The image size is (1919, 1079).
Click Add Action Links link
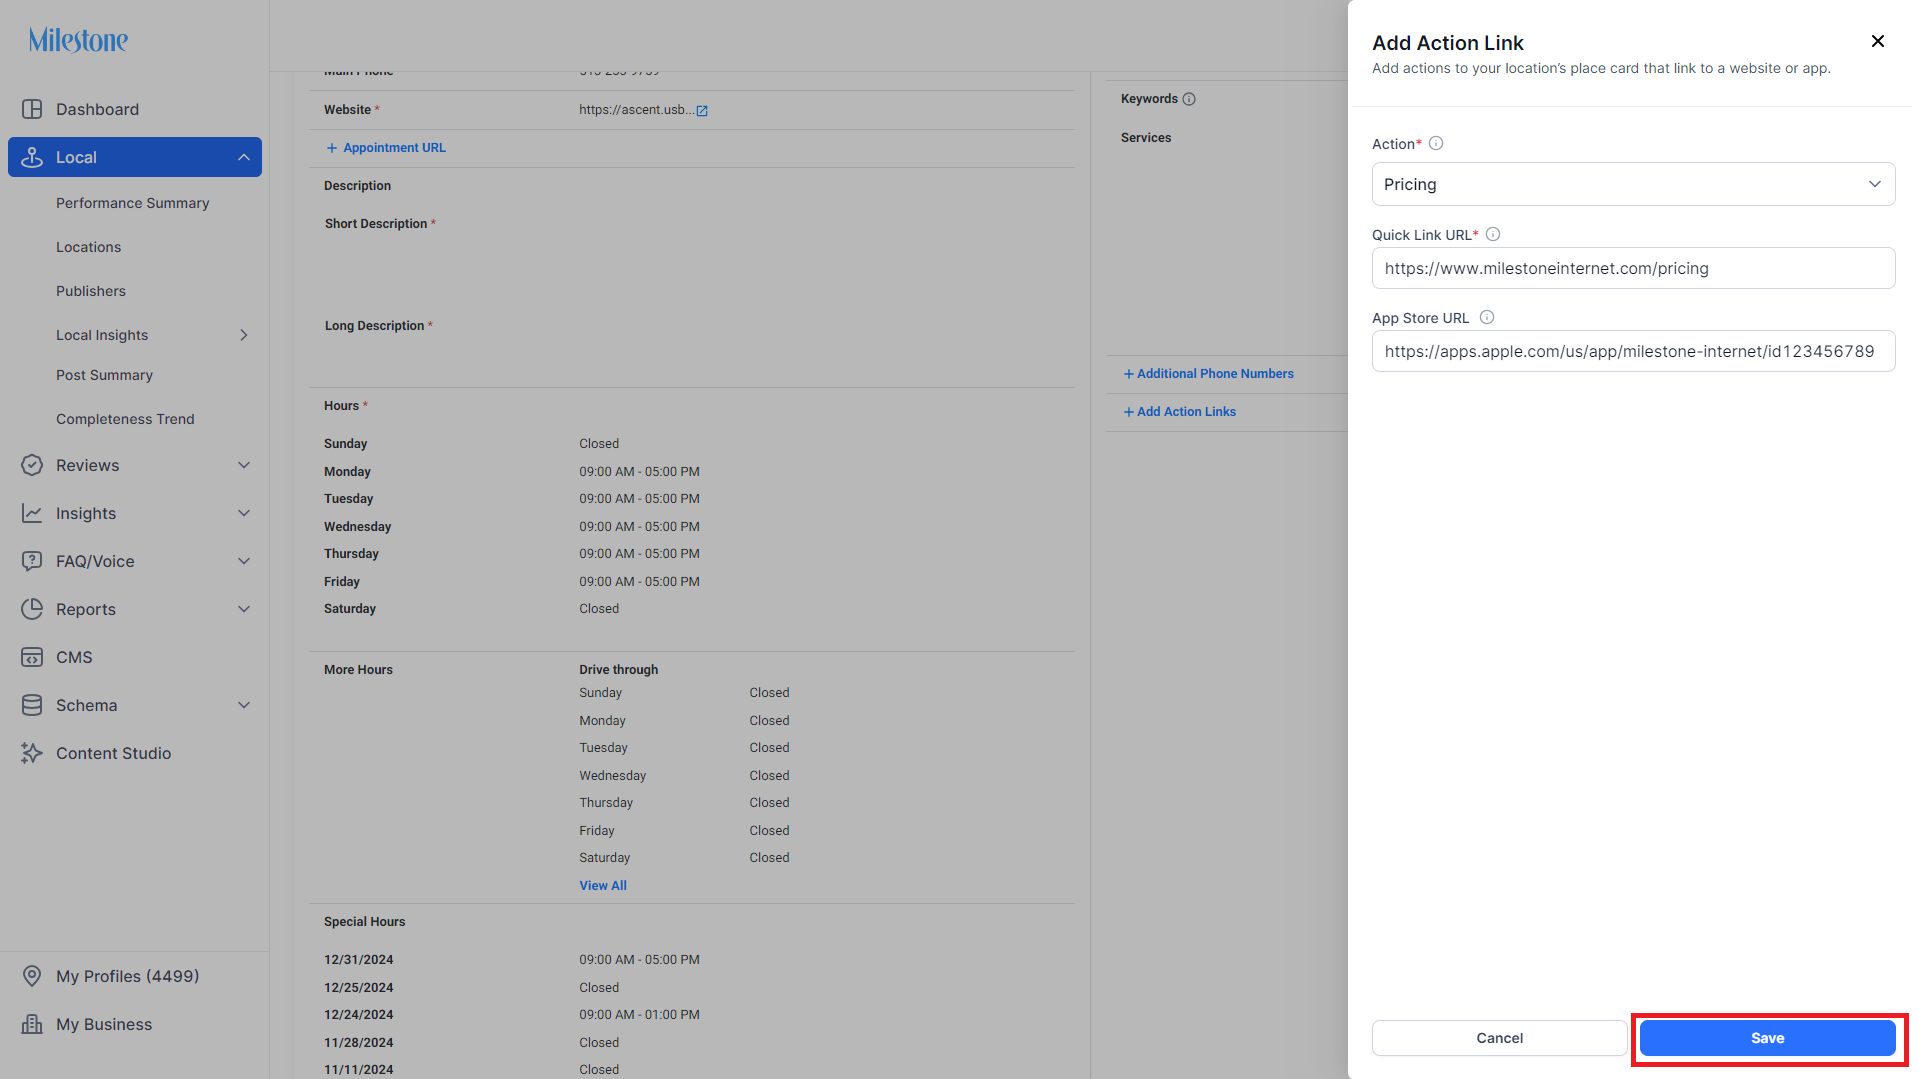1179,412
